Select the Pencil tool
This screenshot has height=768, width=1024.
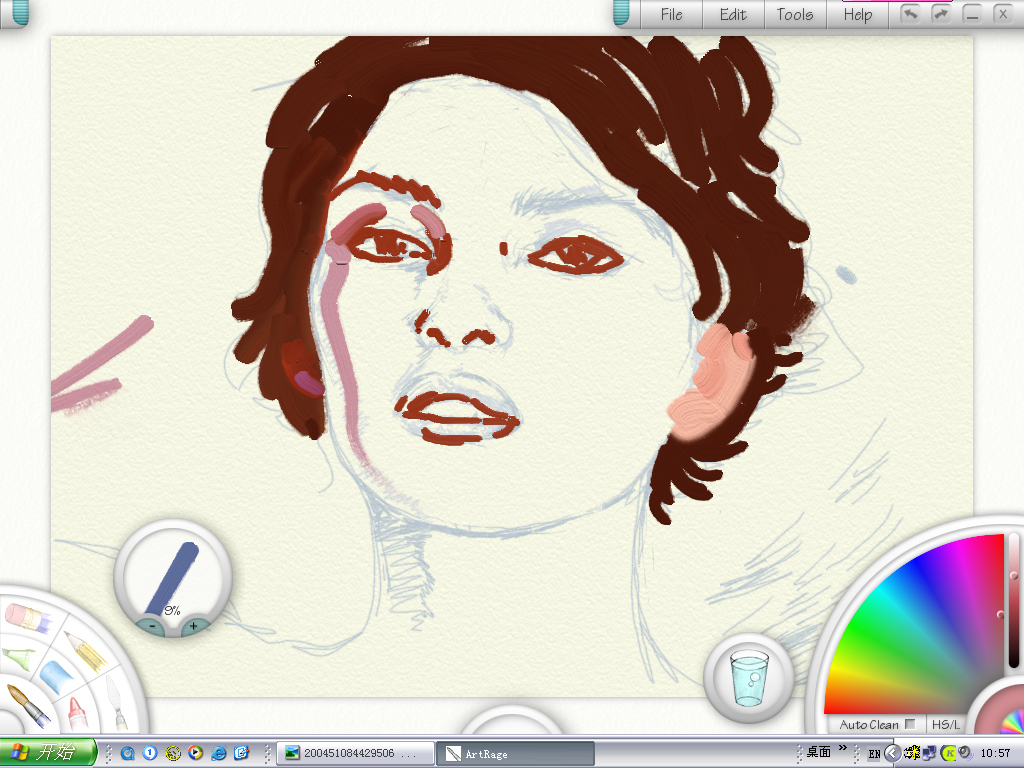point(86,651)
